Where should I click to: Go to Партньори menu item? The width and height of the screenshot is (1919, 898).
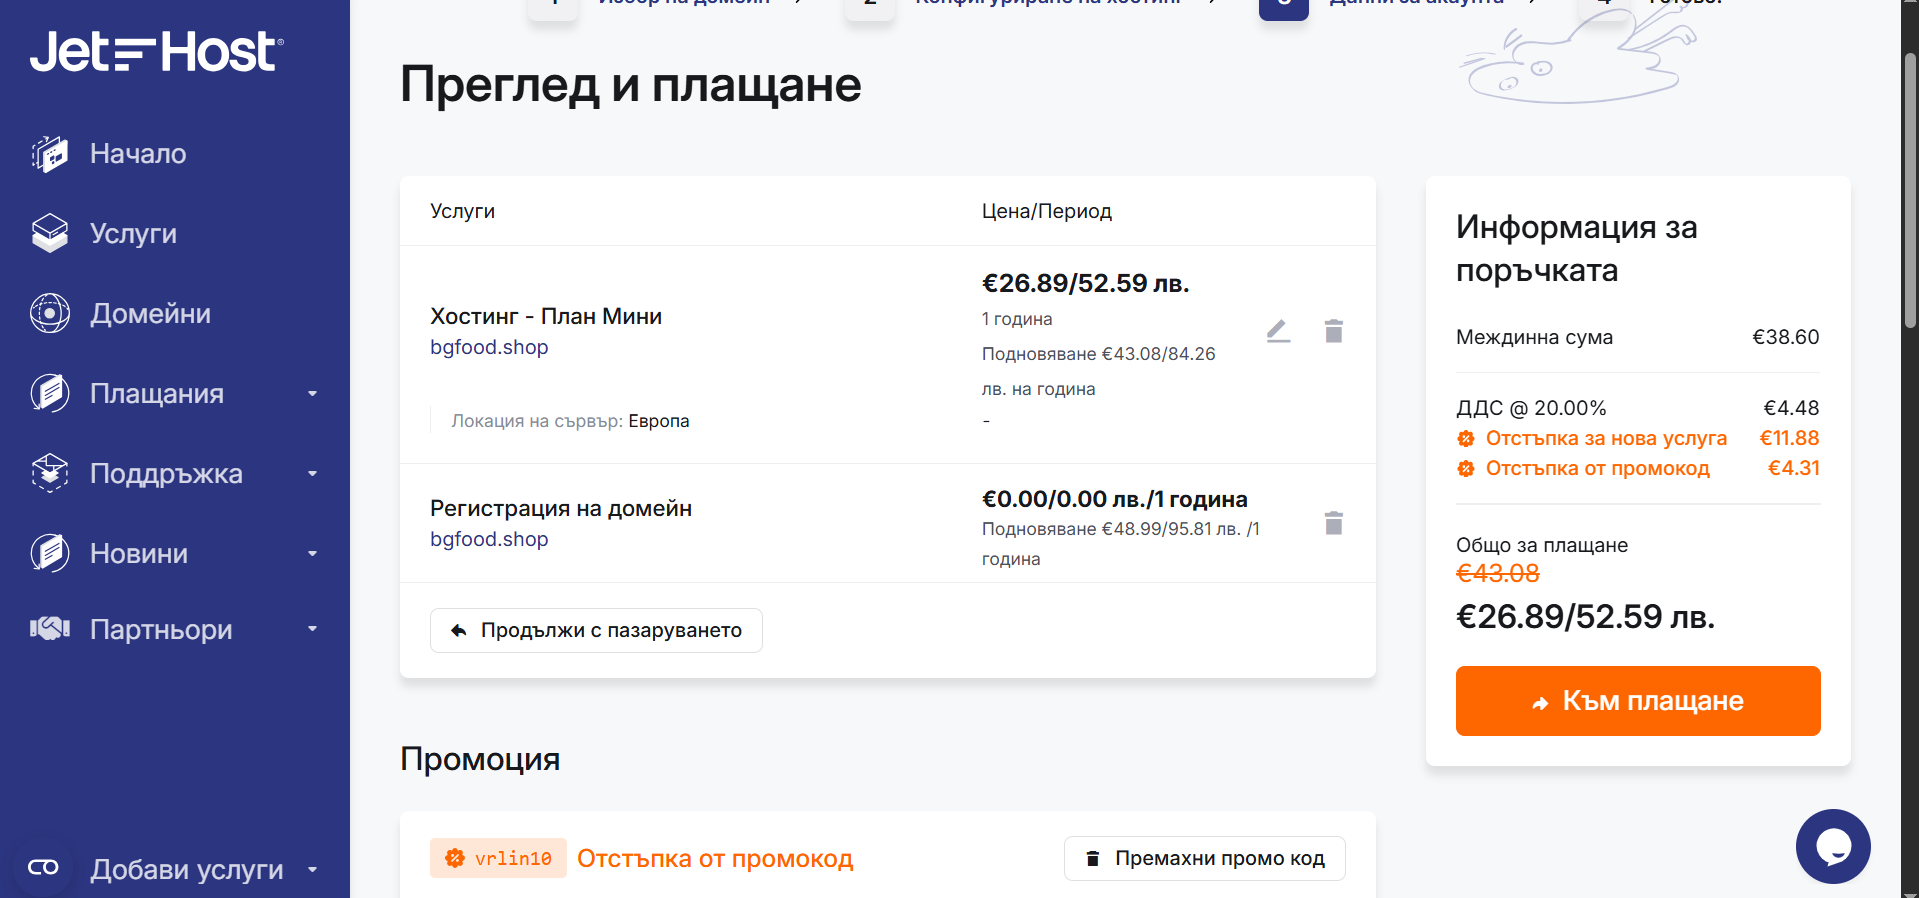[x=161, y=629]
